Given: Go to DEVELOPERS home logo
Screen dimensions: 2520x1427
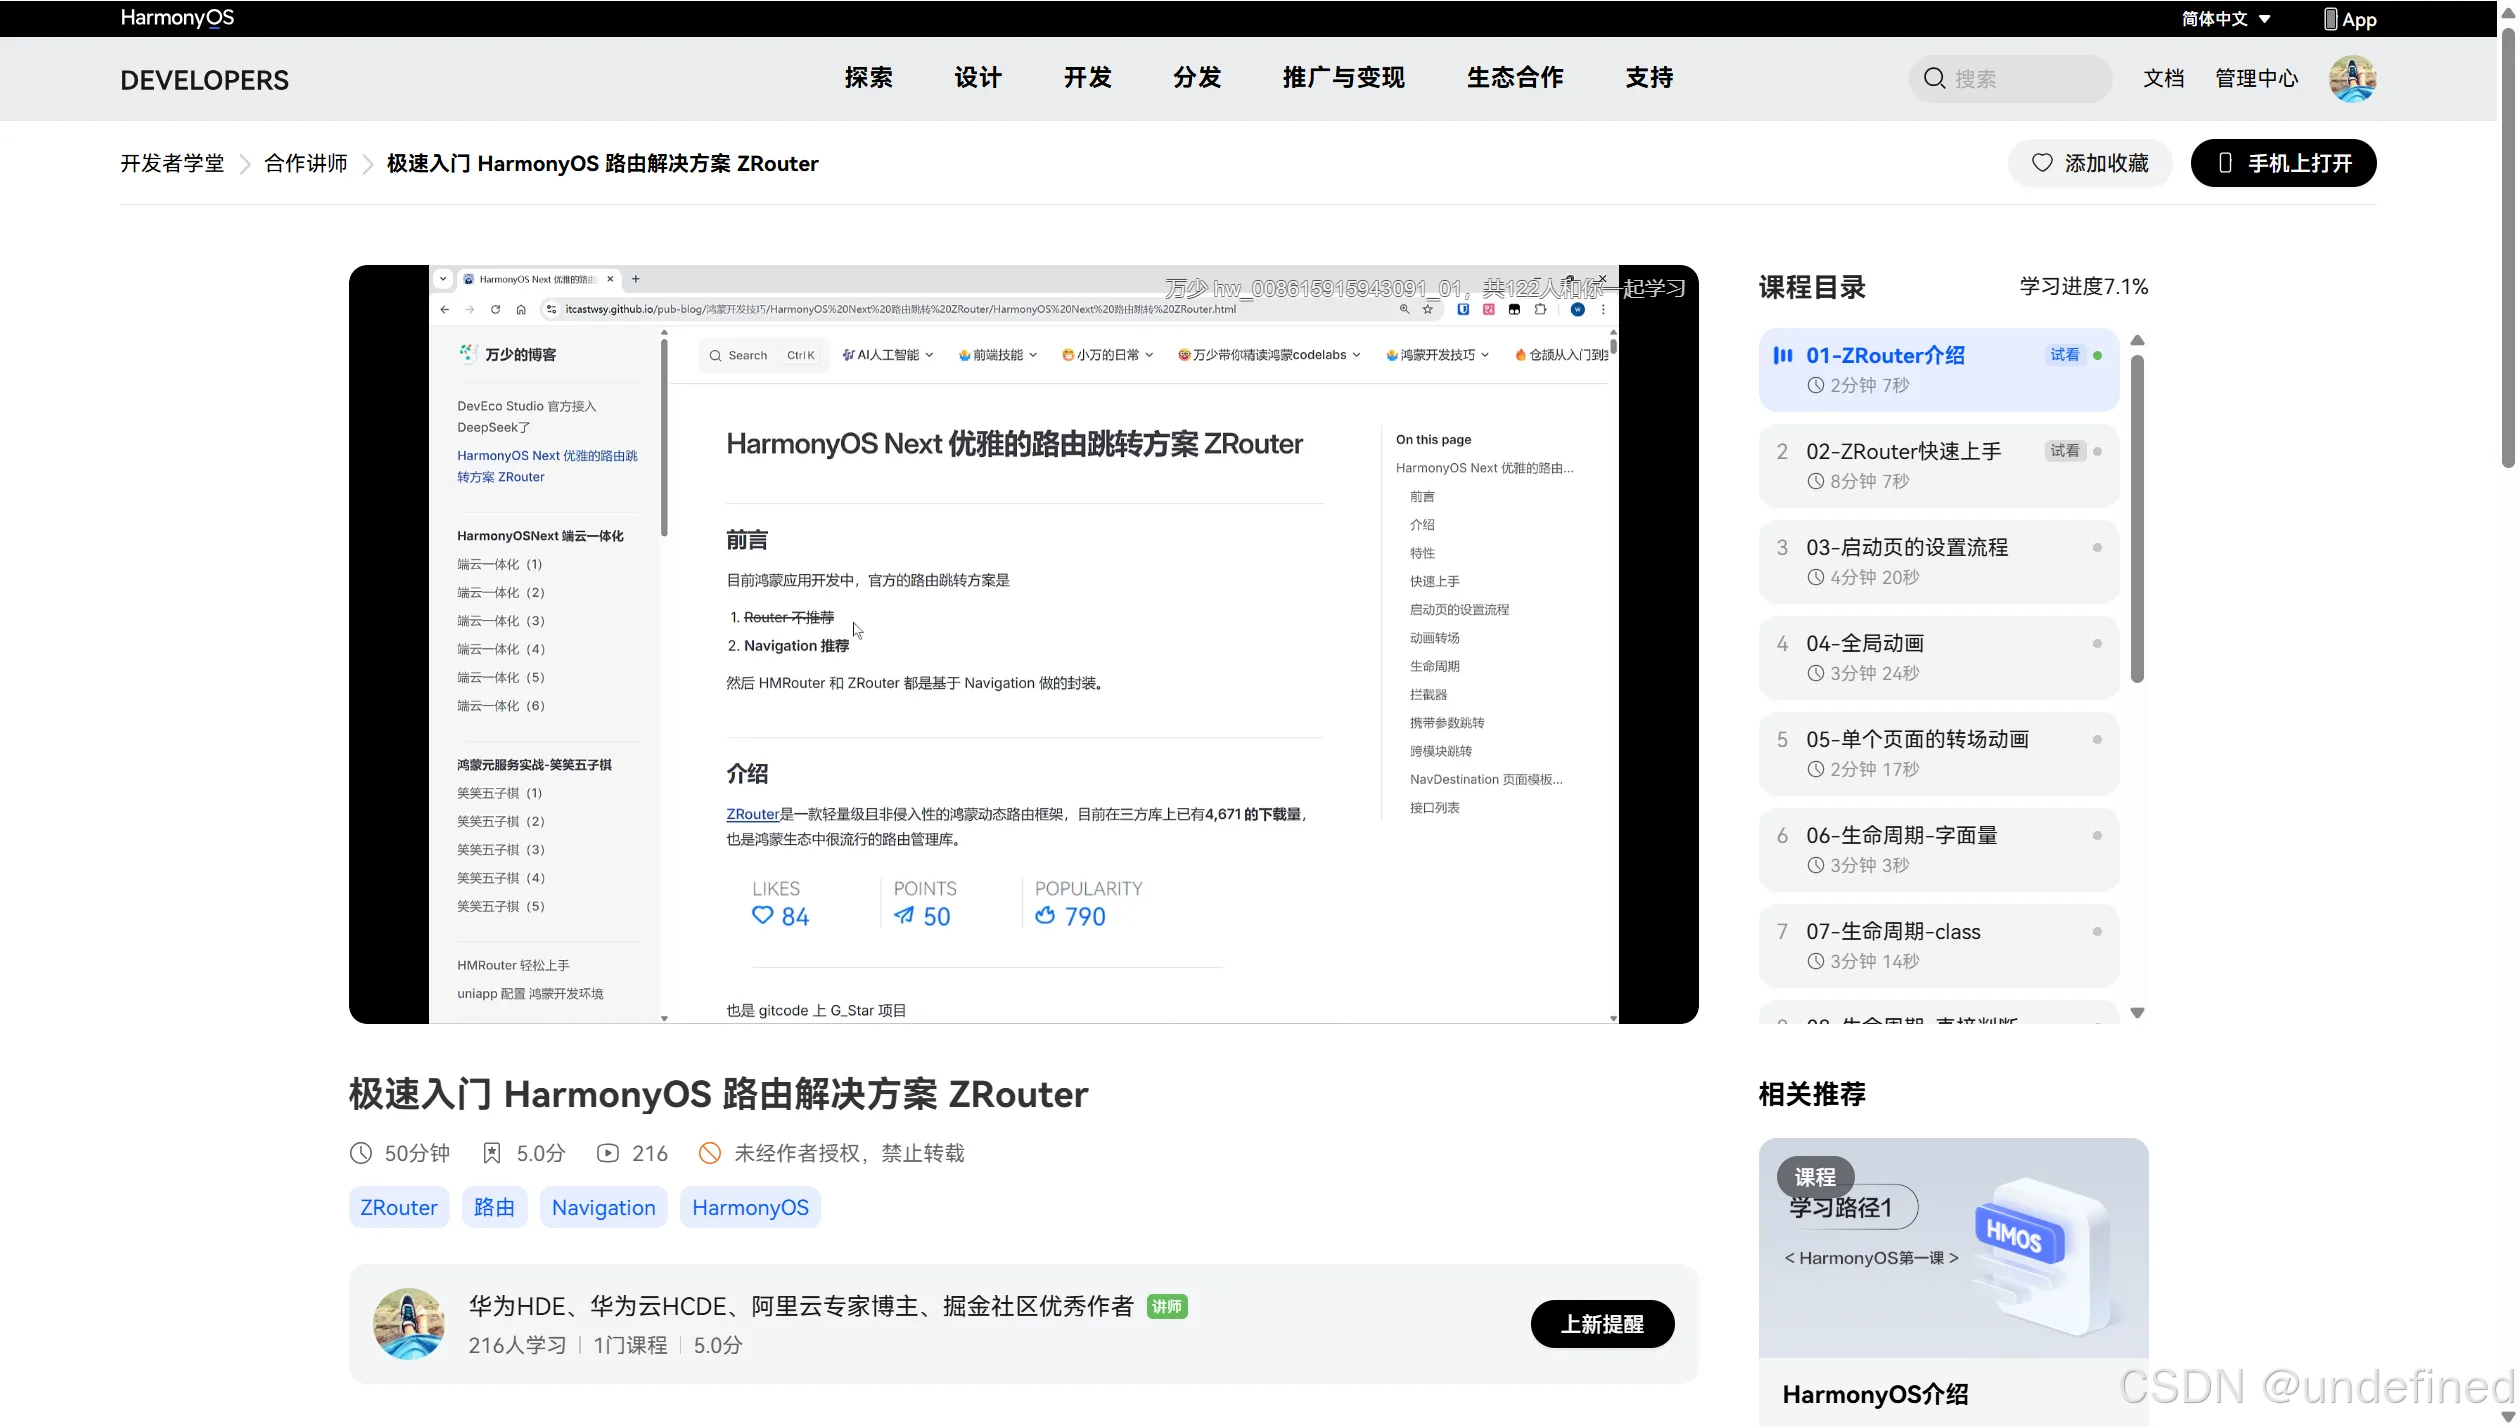Looking at the screenshot, I should [x=204, y=80].
